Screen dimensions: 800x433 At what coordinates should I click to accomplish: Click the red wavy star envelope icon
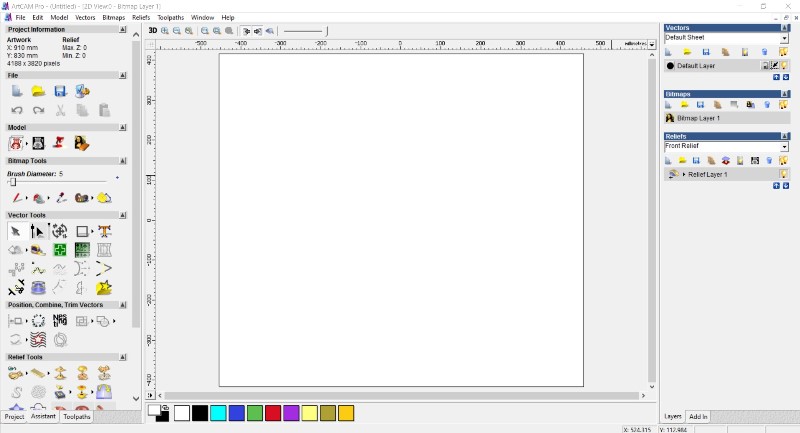point(38,340)
